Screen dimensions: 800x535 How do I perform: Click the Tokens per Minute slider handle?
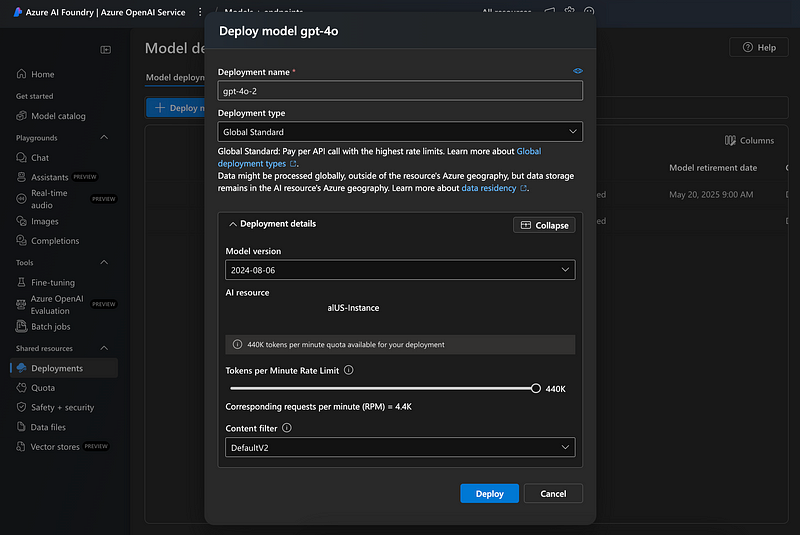tap(535, 388)
